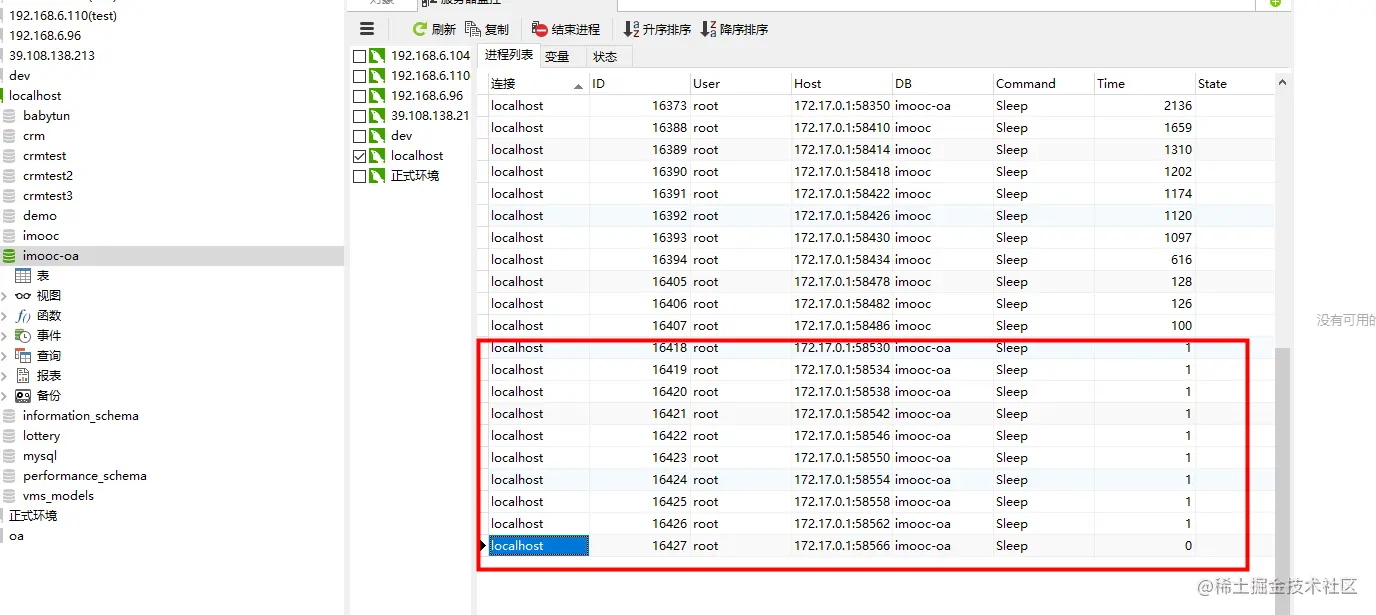
Task: Select the lottery database icon
Action: point(10,436)
